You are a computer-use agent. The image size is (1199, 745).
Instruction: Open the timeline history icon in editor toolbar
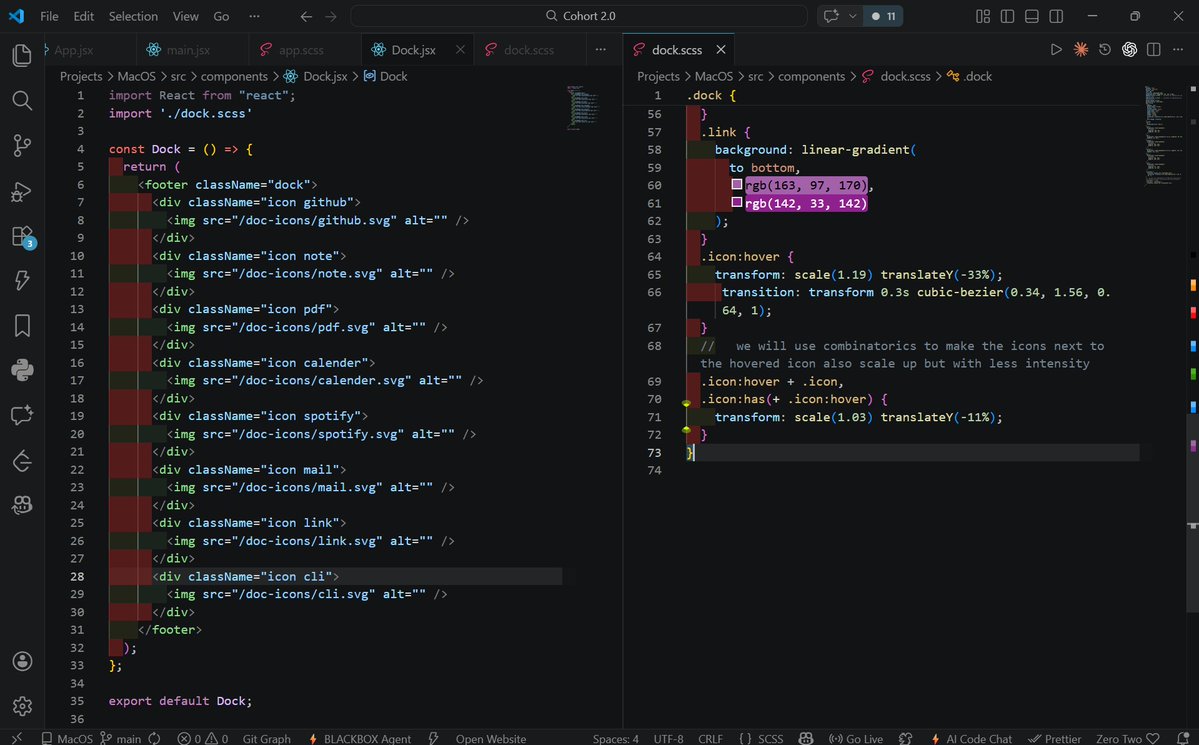[x=1105, y=50]
